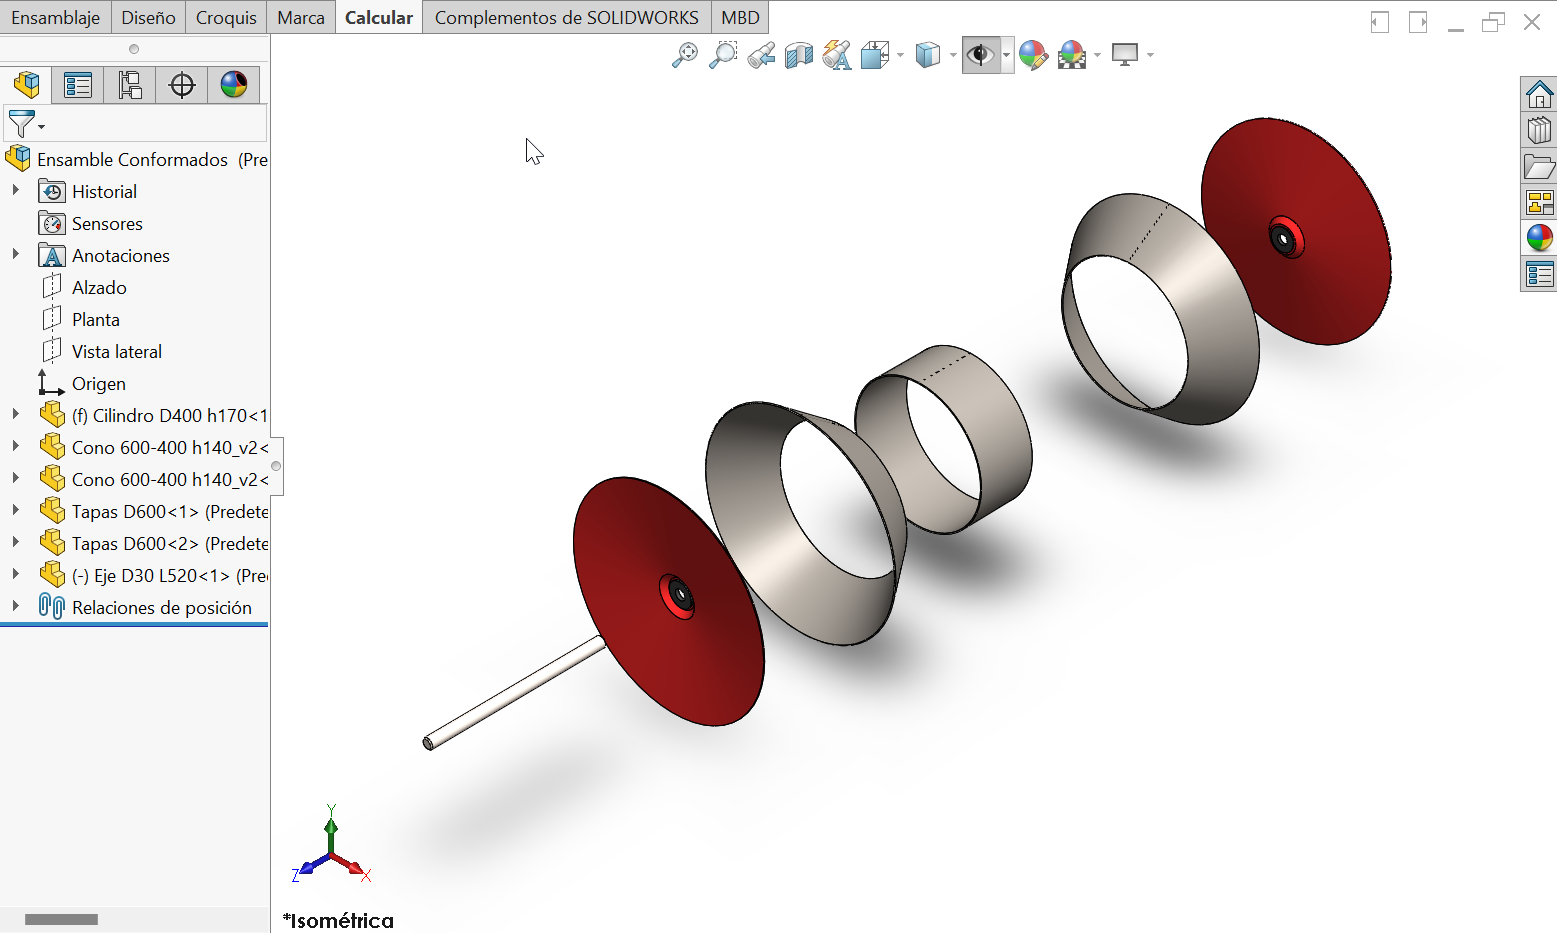
Task: Switch to the MBD tab
Action: (740, 18)
